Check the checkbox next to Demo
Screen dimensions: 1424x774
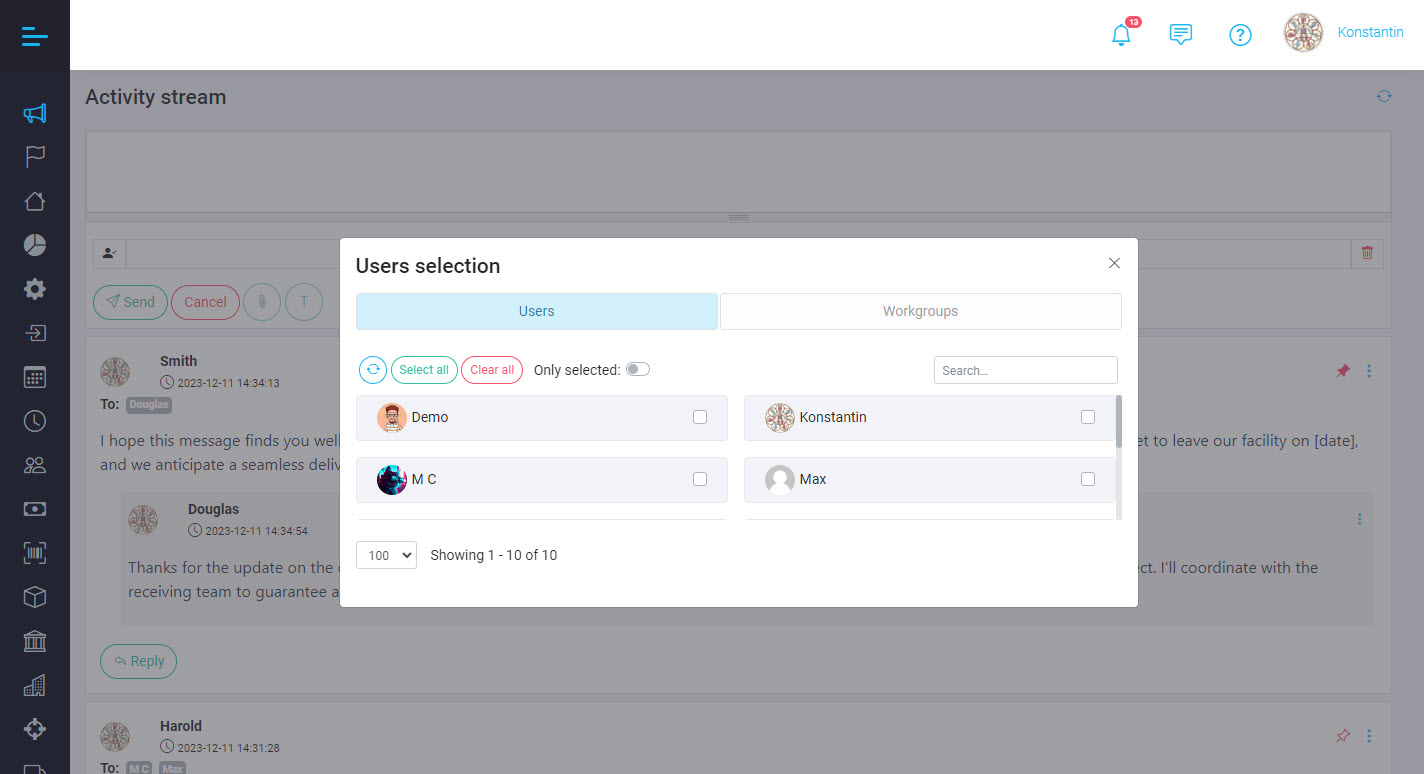tap(699, 417)
